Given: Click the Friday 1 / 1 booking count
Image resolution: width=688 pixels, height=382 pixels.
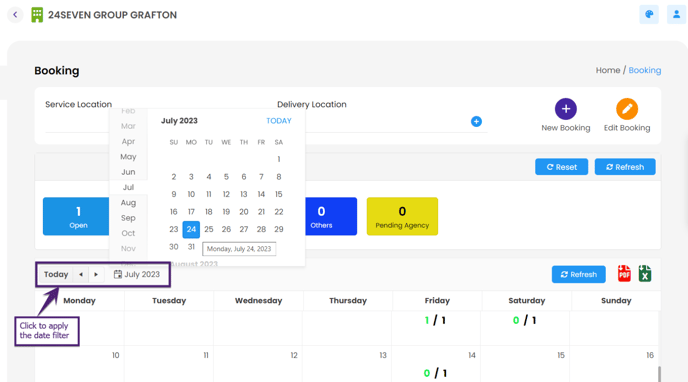Looking at the screenshot, I should pos(435,321).
